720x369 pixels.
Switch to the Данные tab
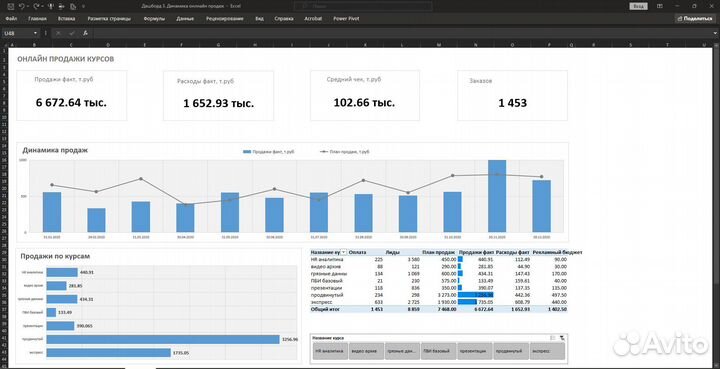(185, 19)
